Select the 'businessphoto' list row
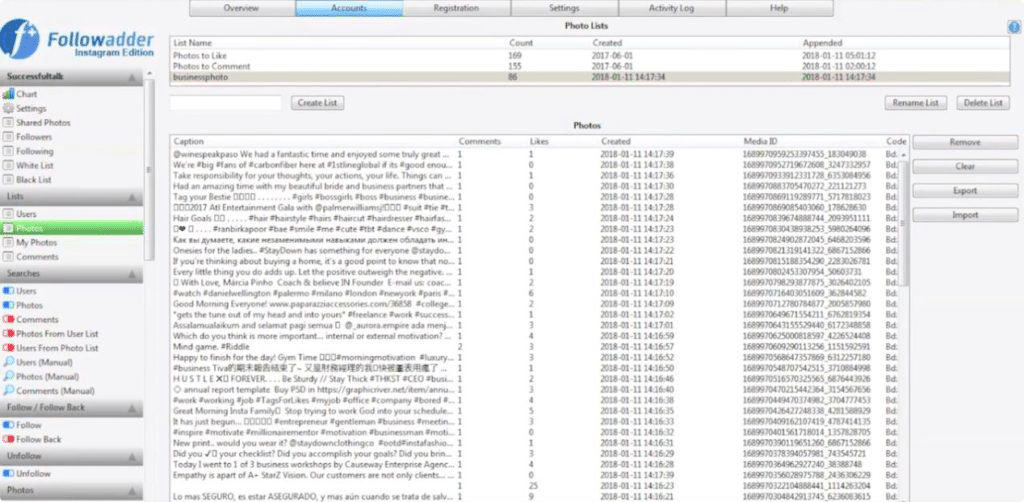The height and width of the screenshot is (502, 1024). (x=588, y=77)
